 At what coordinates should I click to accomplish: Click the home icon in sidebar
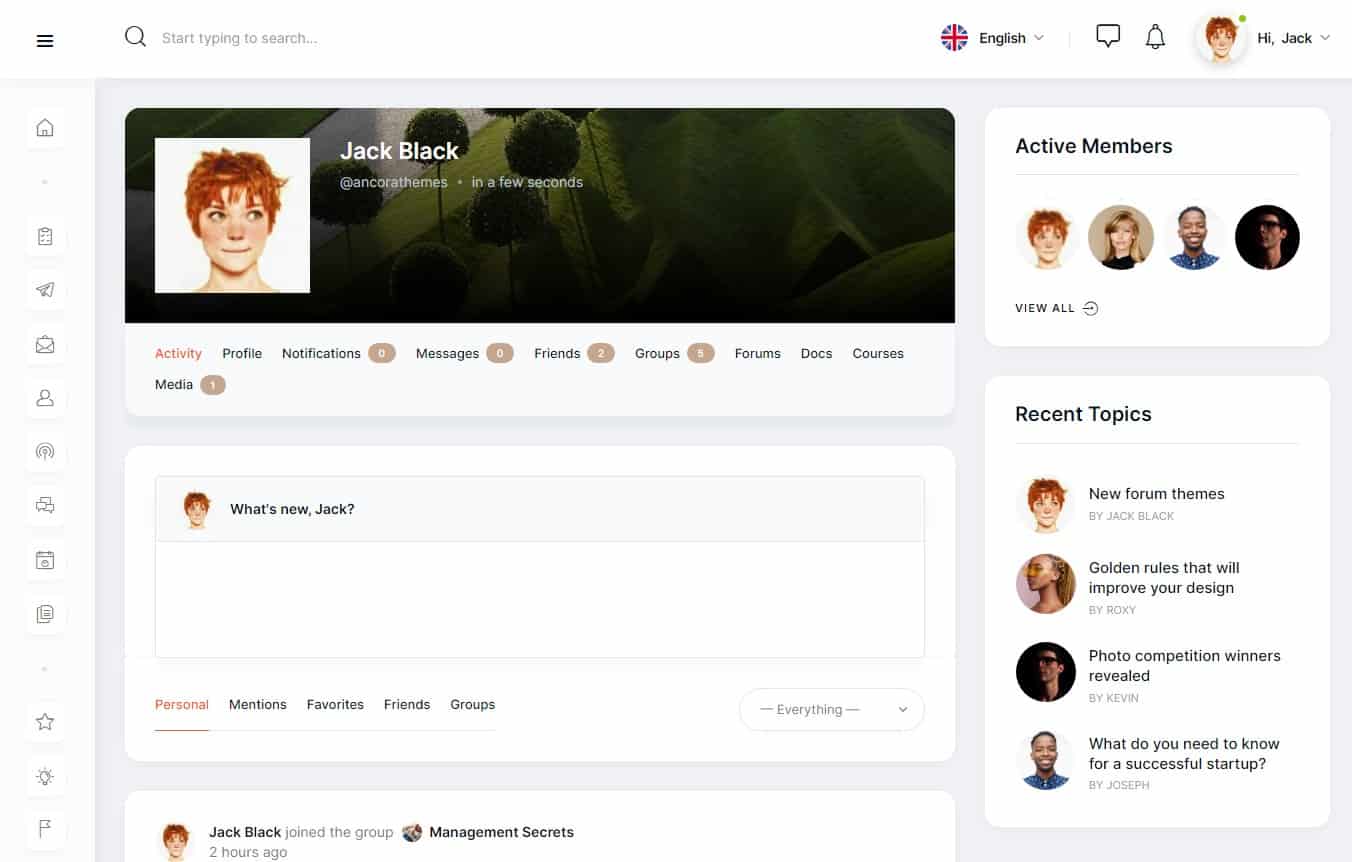click(x=45, y=128)
